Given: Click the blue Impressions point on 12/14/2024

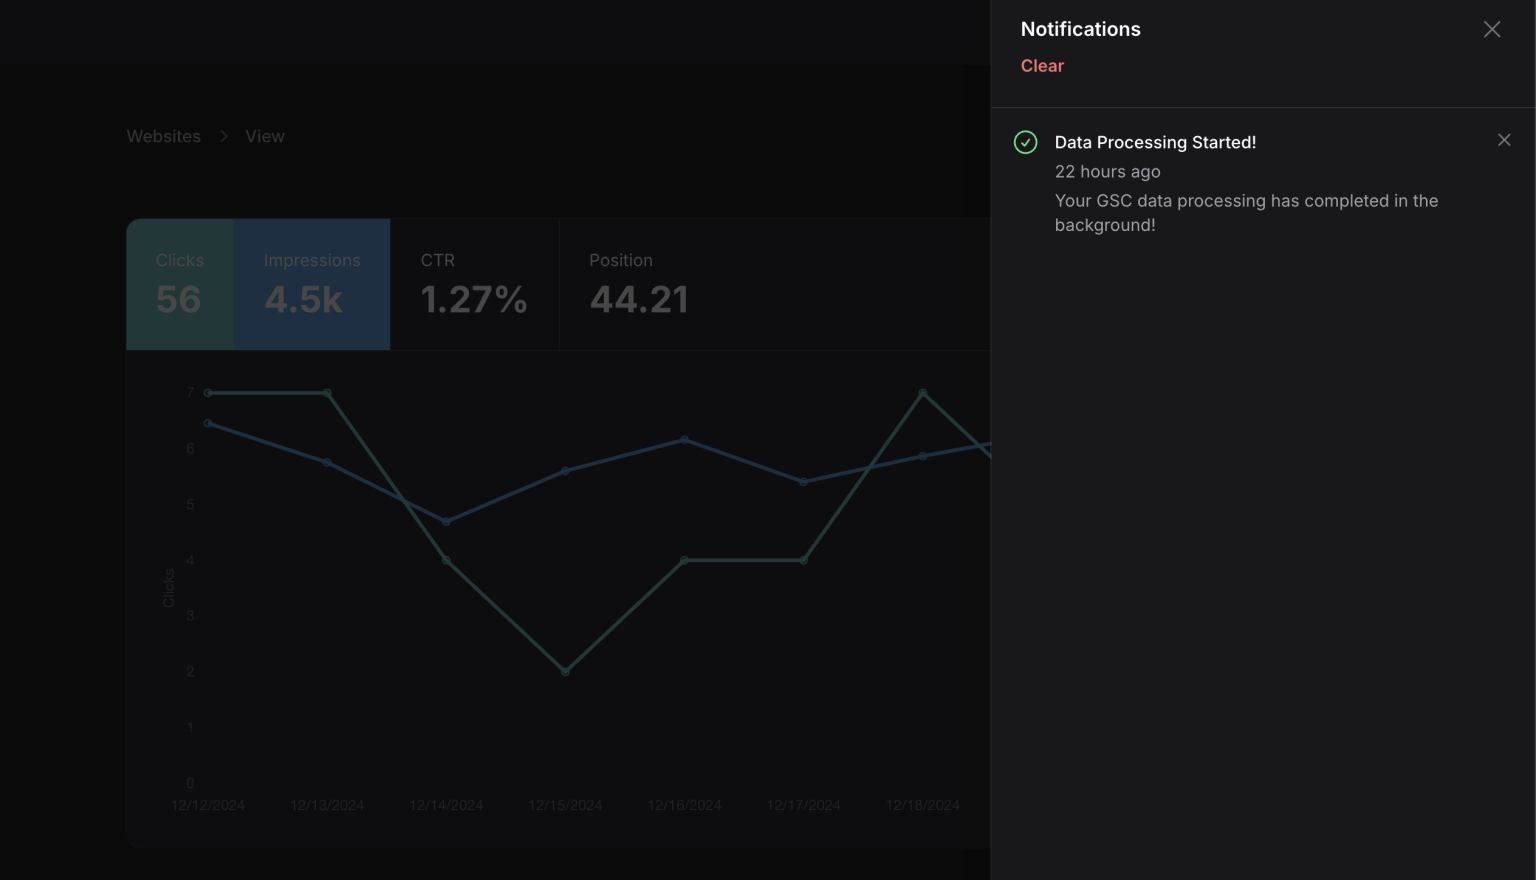Looking at the screenshot, I should point(446,521).
